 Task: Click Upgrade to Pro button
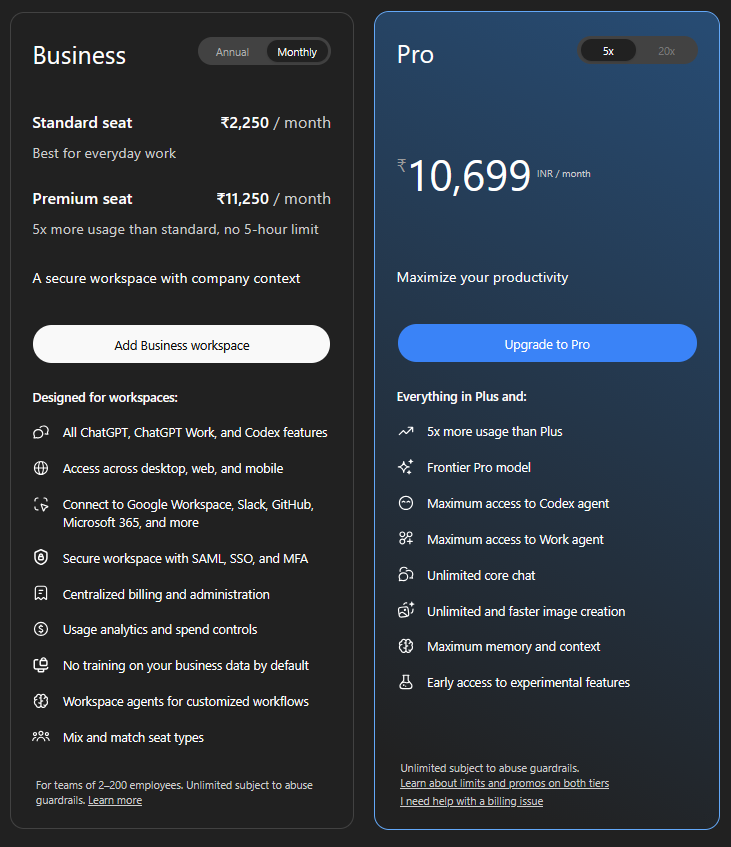pyautogui.click(x=547, y=344)
